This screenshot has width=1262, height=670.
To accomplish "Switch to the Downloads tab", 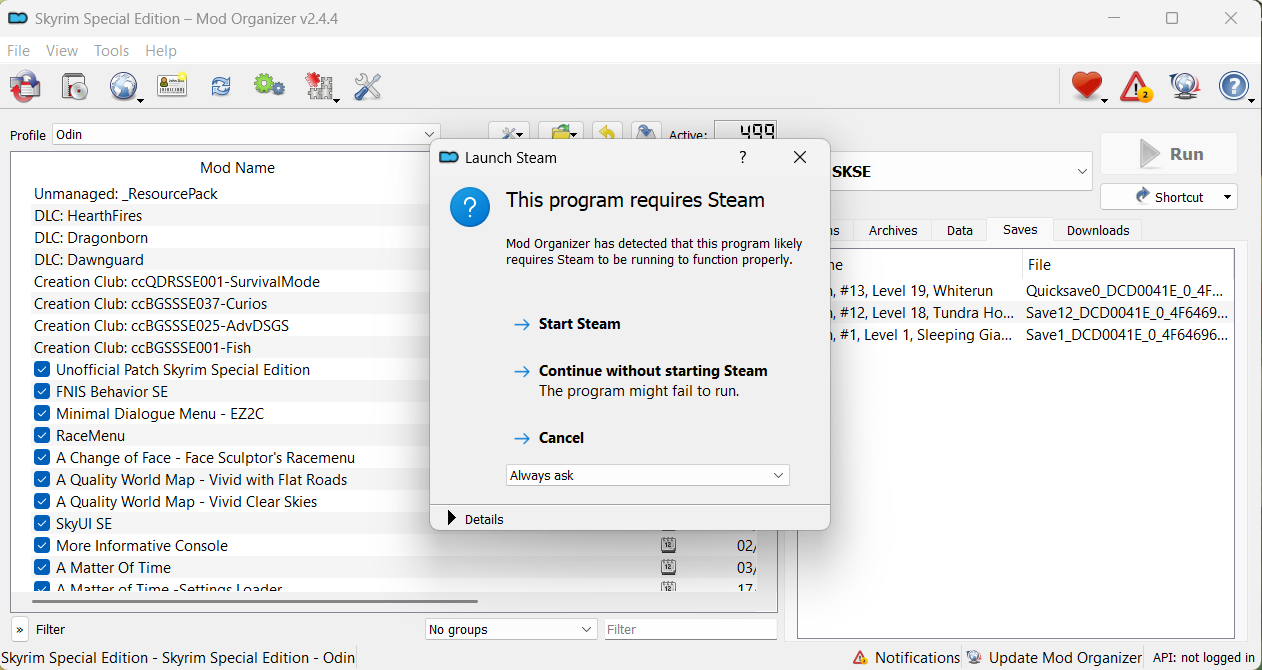I will coord(1098,230).
